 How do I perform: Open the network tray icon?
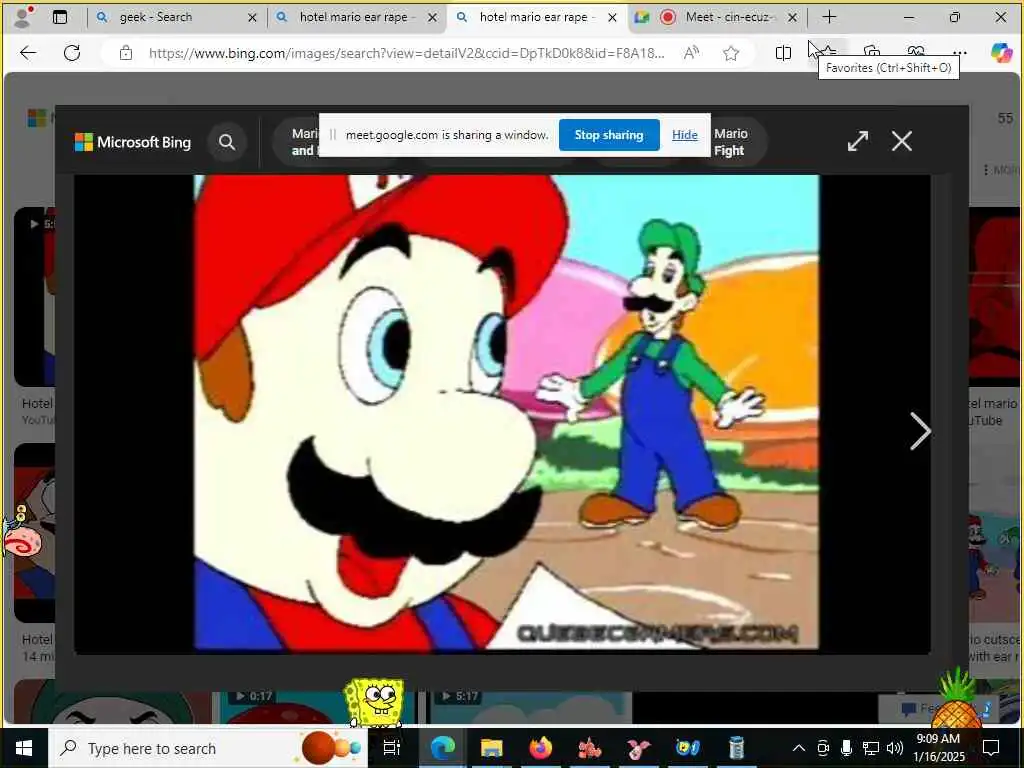click(x=870, y=748)
